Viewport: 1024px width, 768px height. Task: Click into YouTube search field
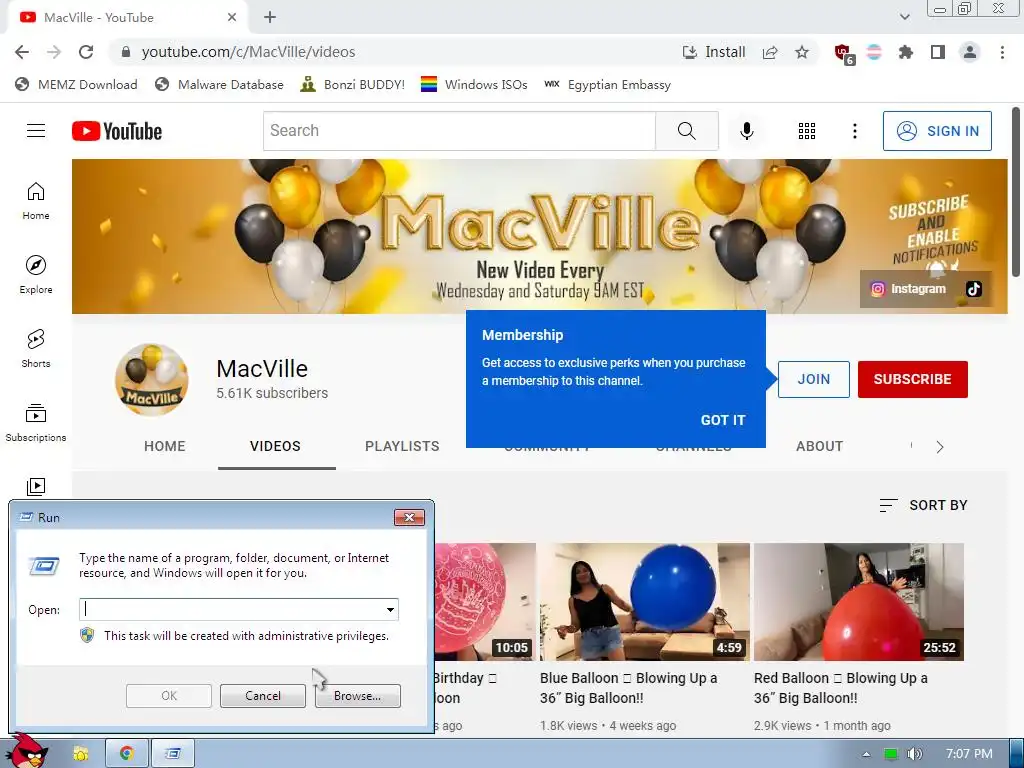pos(460,131)
